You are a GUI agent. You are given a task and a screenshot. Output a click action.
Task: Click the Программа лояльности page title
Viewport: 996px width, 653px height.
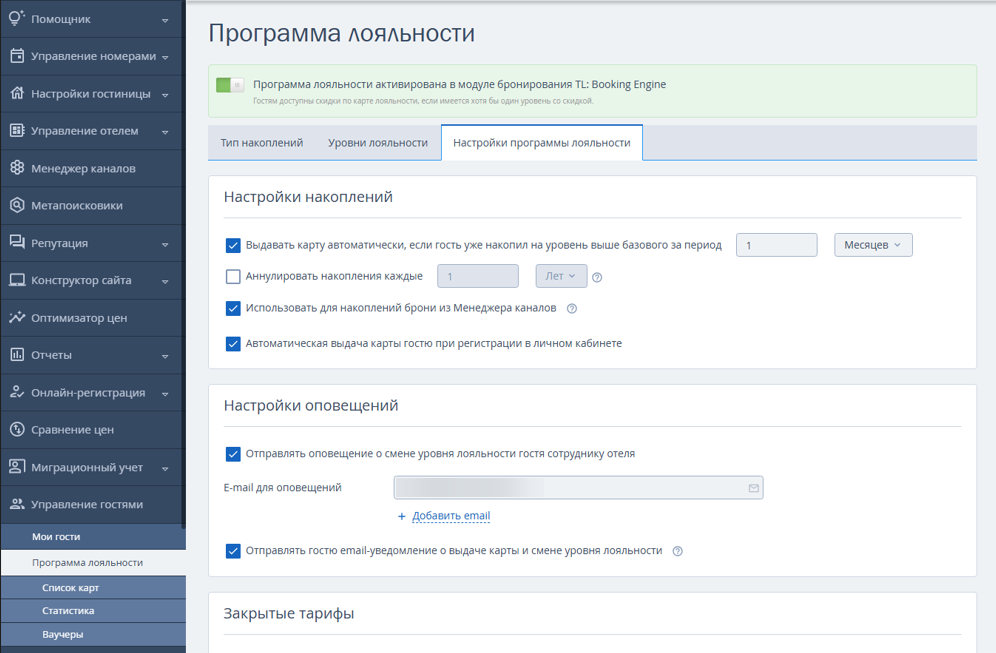342,33
